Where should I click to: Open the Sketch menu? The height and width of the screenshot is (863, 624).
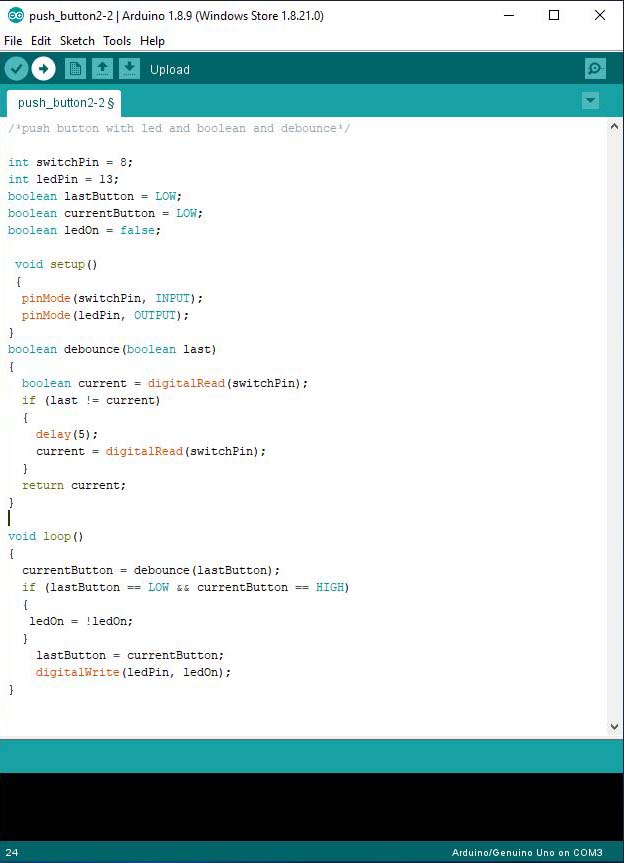pos(77,41)
